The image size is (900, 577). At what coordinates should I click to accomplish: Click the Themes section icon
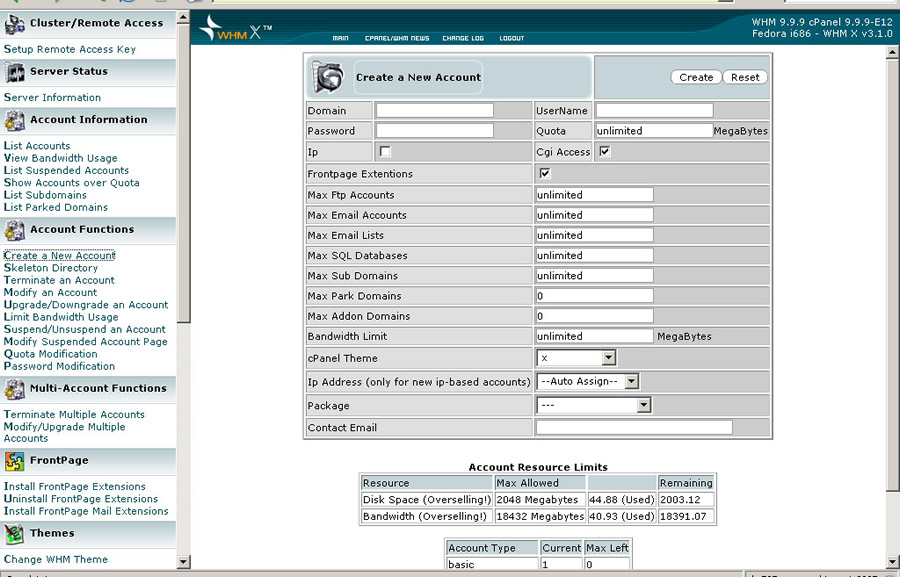(x=14, y=534)
